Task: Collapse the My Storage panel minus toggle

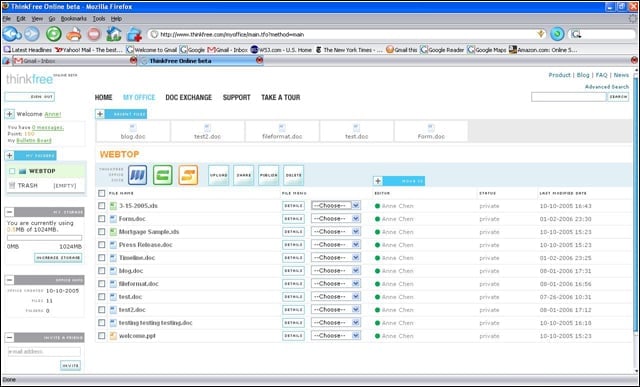Action: click(9, 212)
